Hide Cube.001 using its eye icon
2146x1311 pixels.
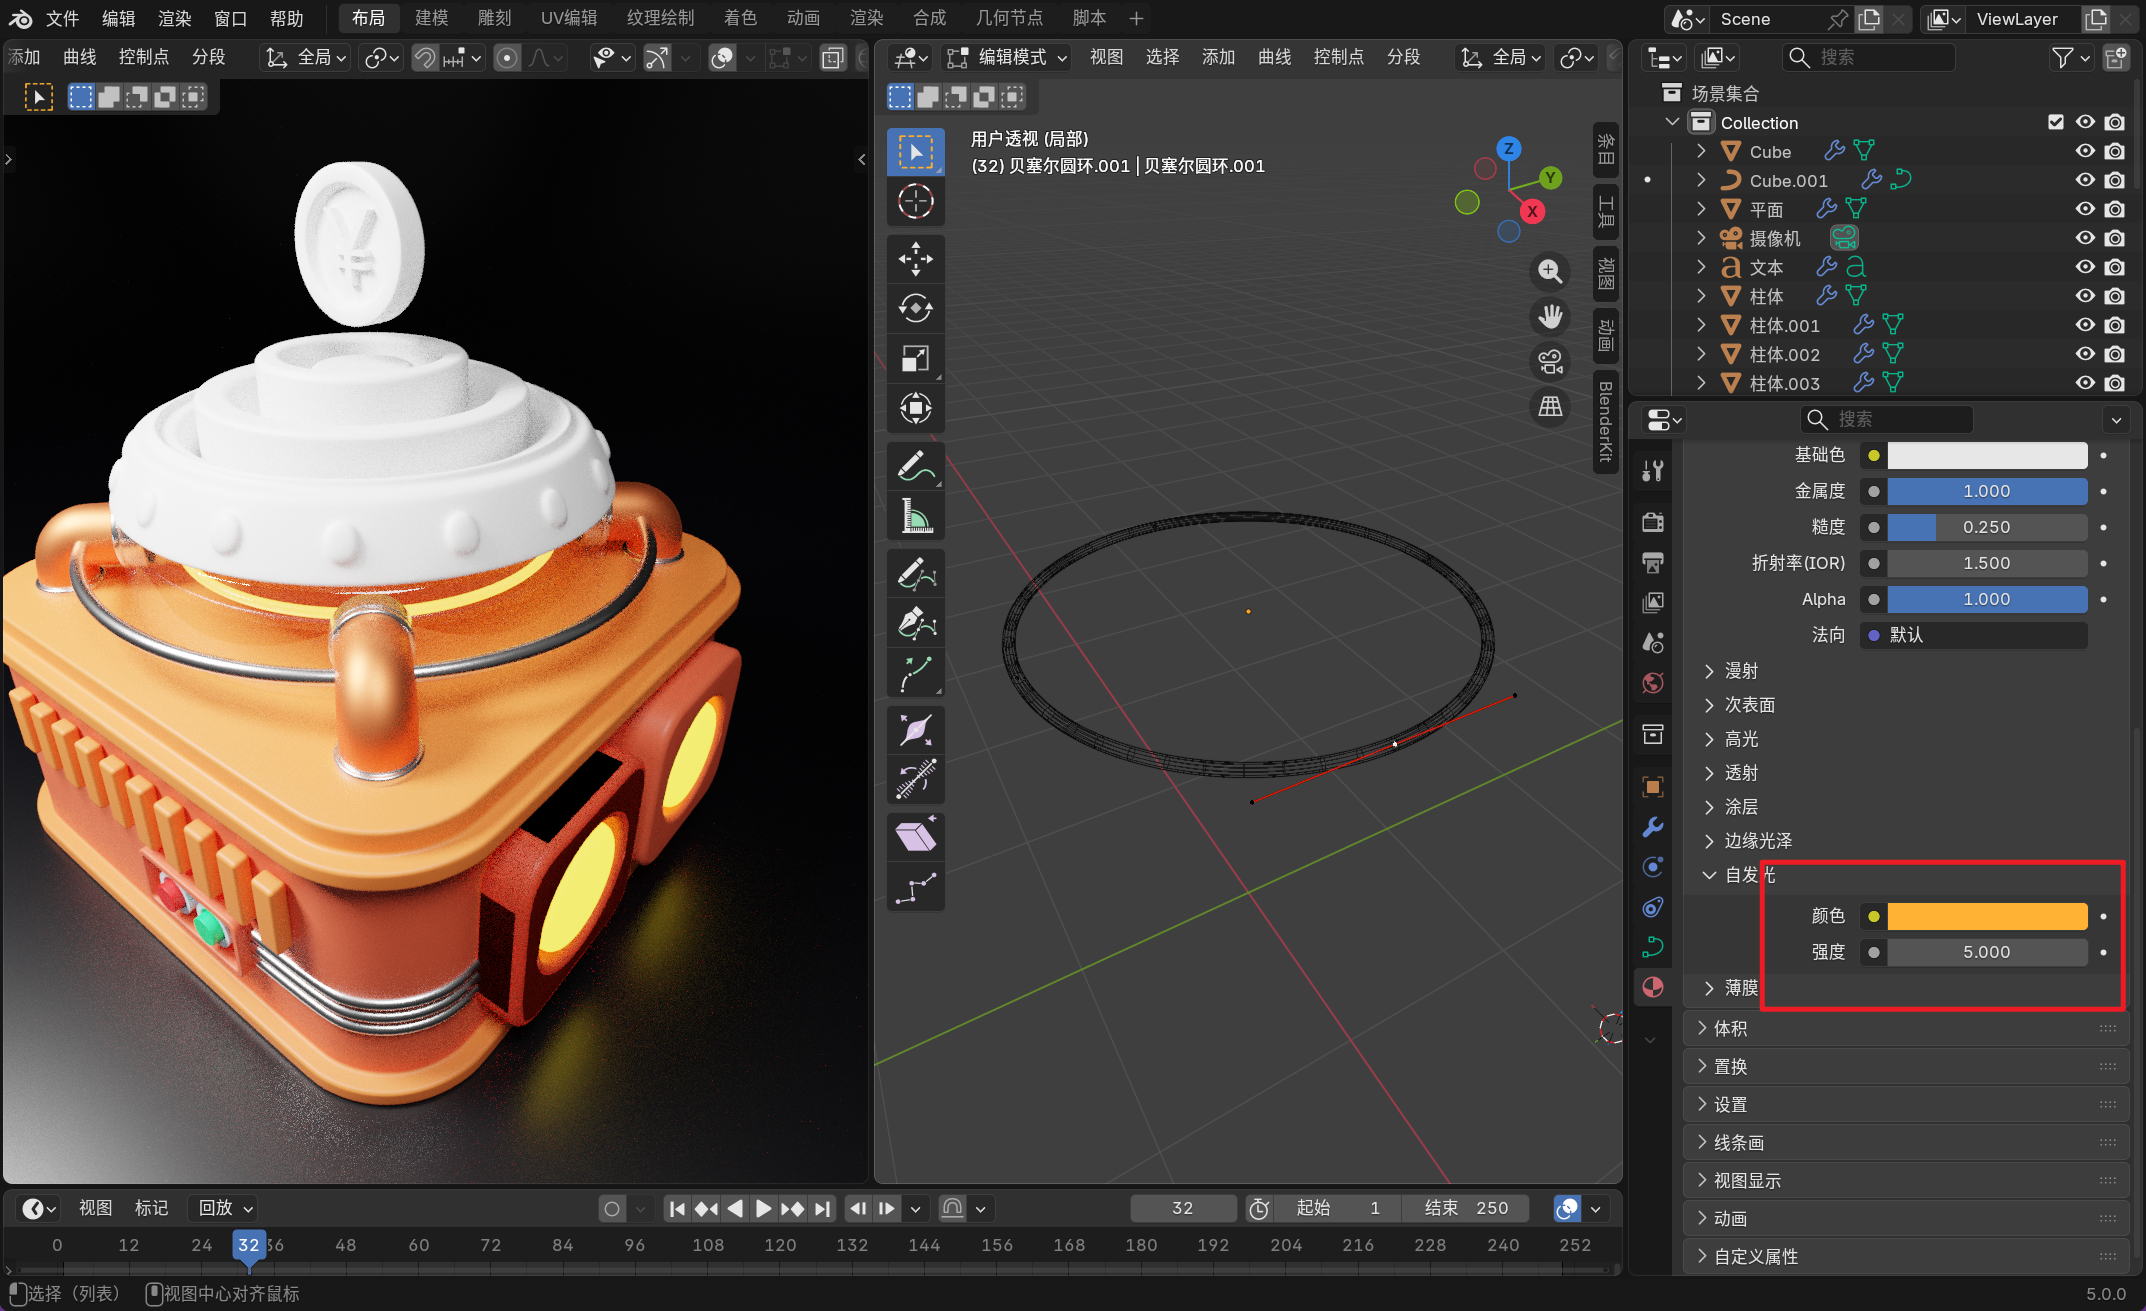click(x=2085, y=180)
